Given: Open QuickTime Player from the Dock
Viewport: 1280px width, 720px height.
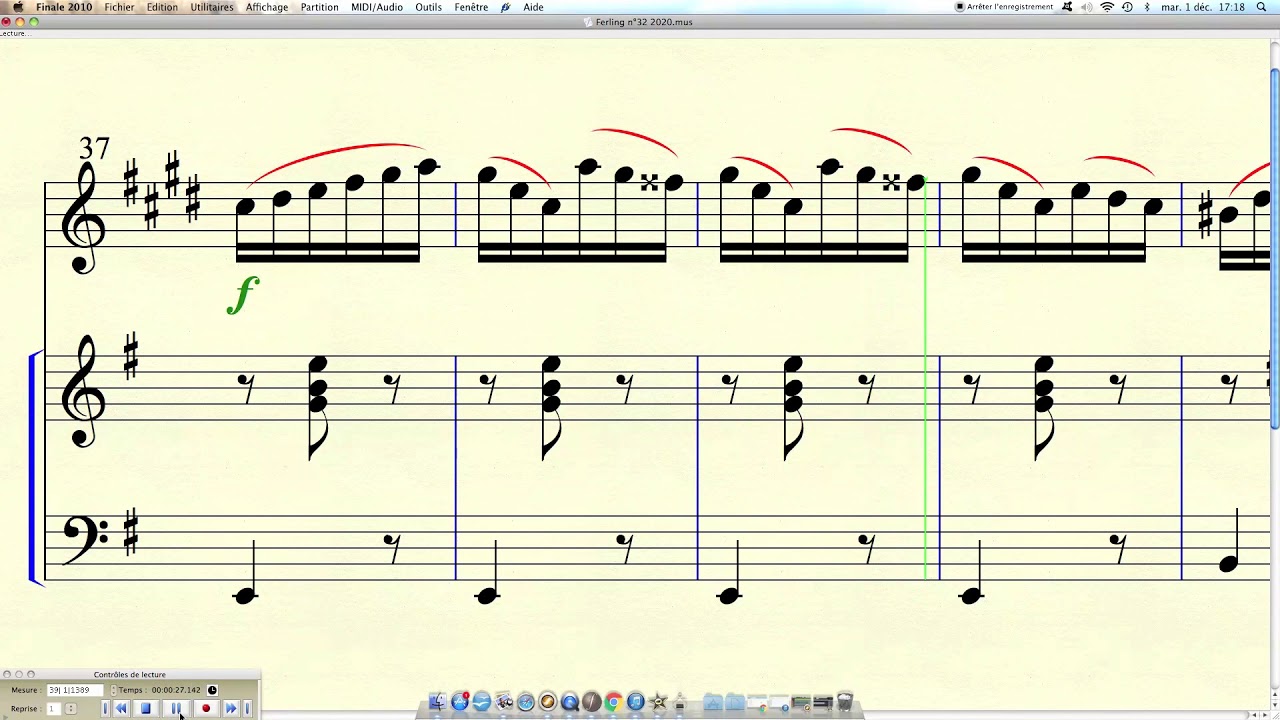Looking at the screenshot, I should pos(570,702).
